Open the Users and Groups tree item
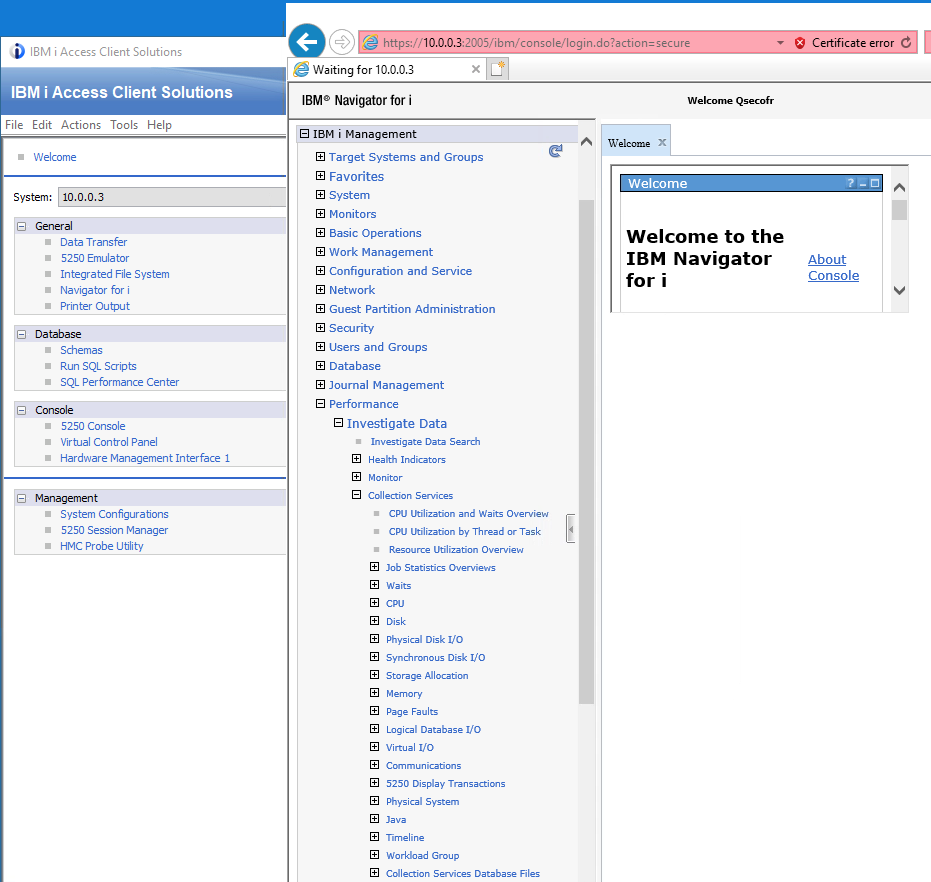Image resolution: width=931 pixels, height=882 pixels. click(378, 347)
